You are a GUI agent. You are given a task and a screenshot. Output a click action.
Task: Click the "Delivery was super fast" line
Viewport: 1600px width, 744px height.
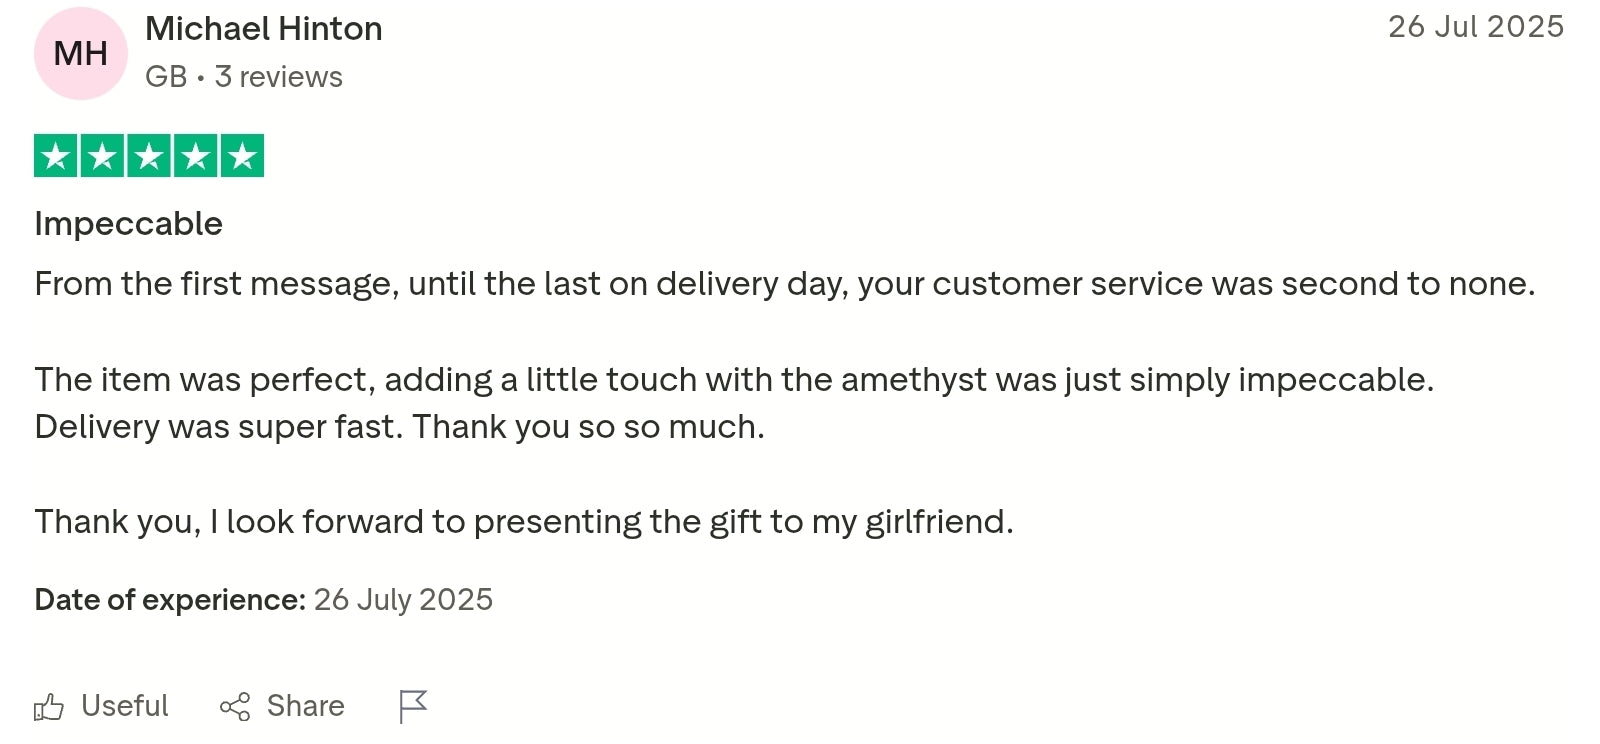(x=399, y=427)
